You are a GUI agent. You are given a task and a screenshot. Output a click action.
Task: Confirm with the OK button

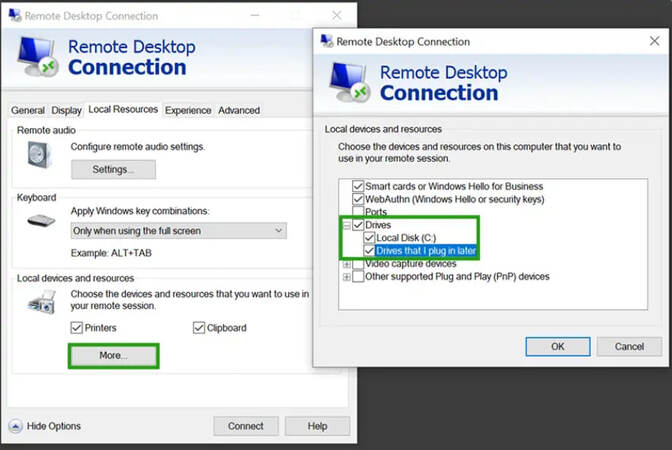[558, 346]
